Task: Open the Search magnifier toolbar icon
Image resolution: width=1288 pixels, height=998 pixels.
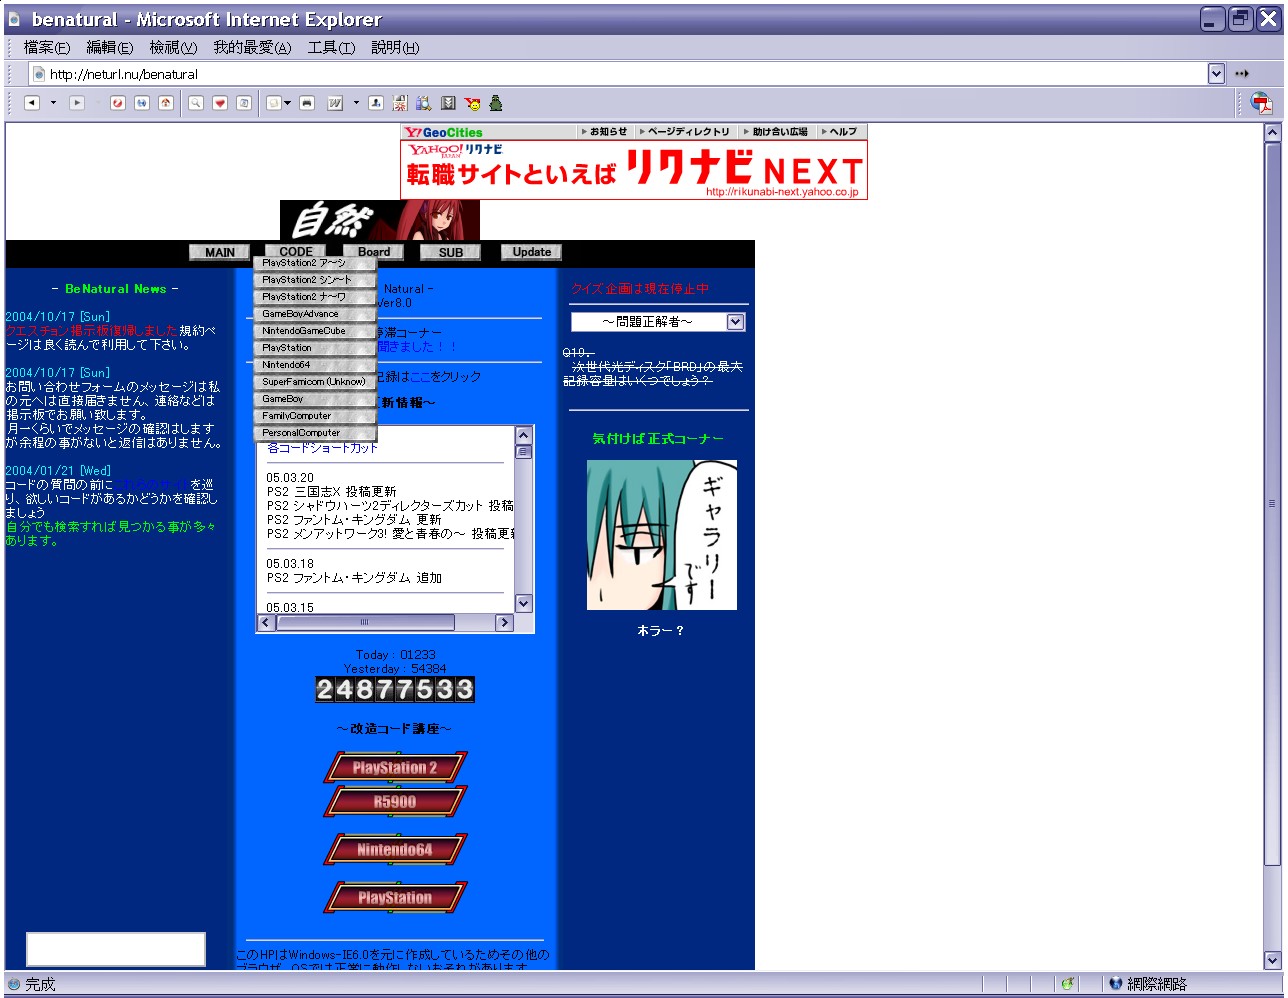Action: [x=196, y=103]
